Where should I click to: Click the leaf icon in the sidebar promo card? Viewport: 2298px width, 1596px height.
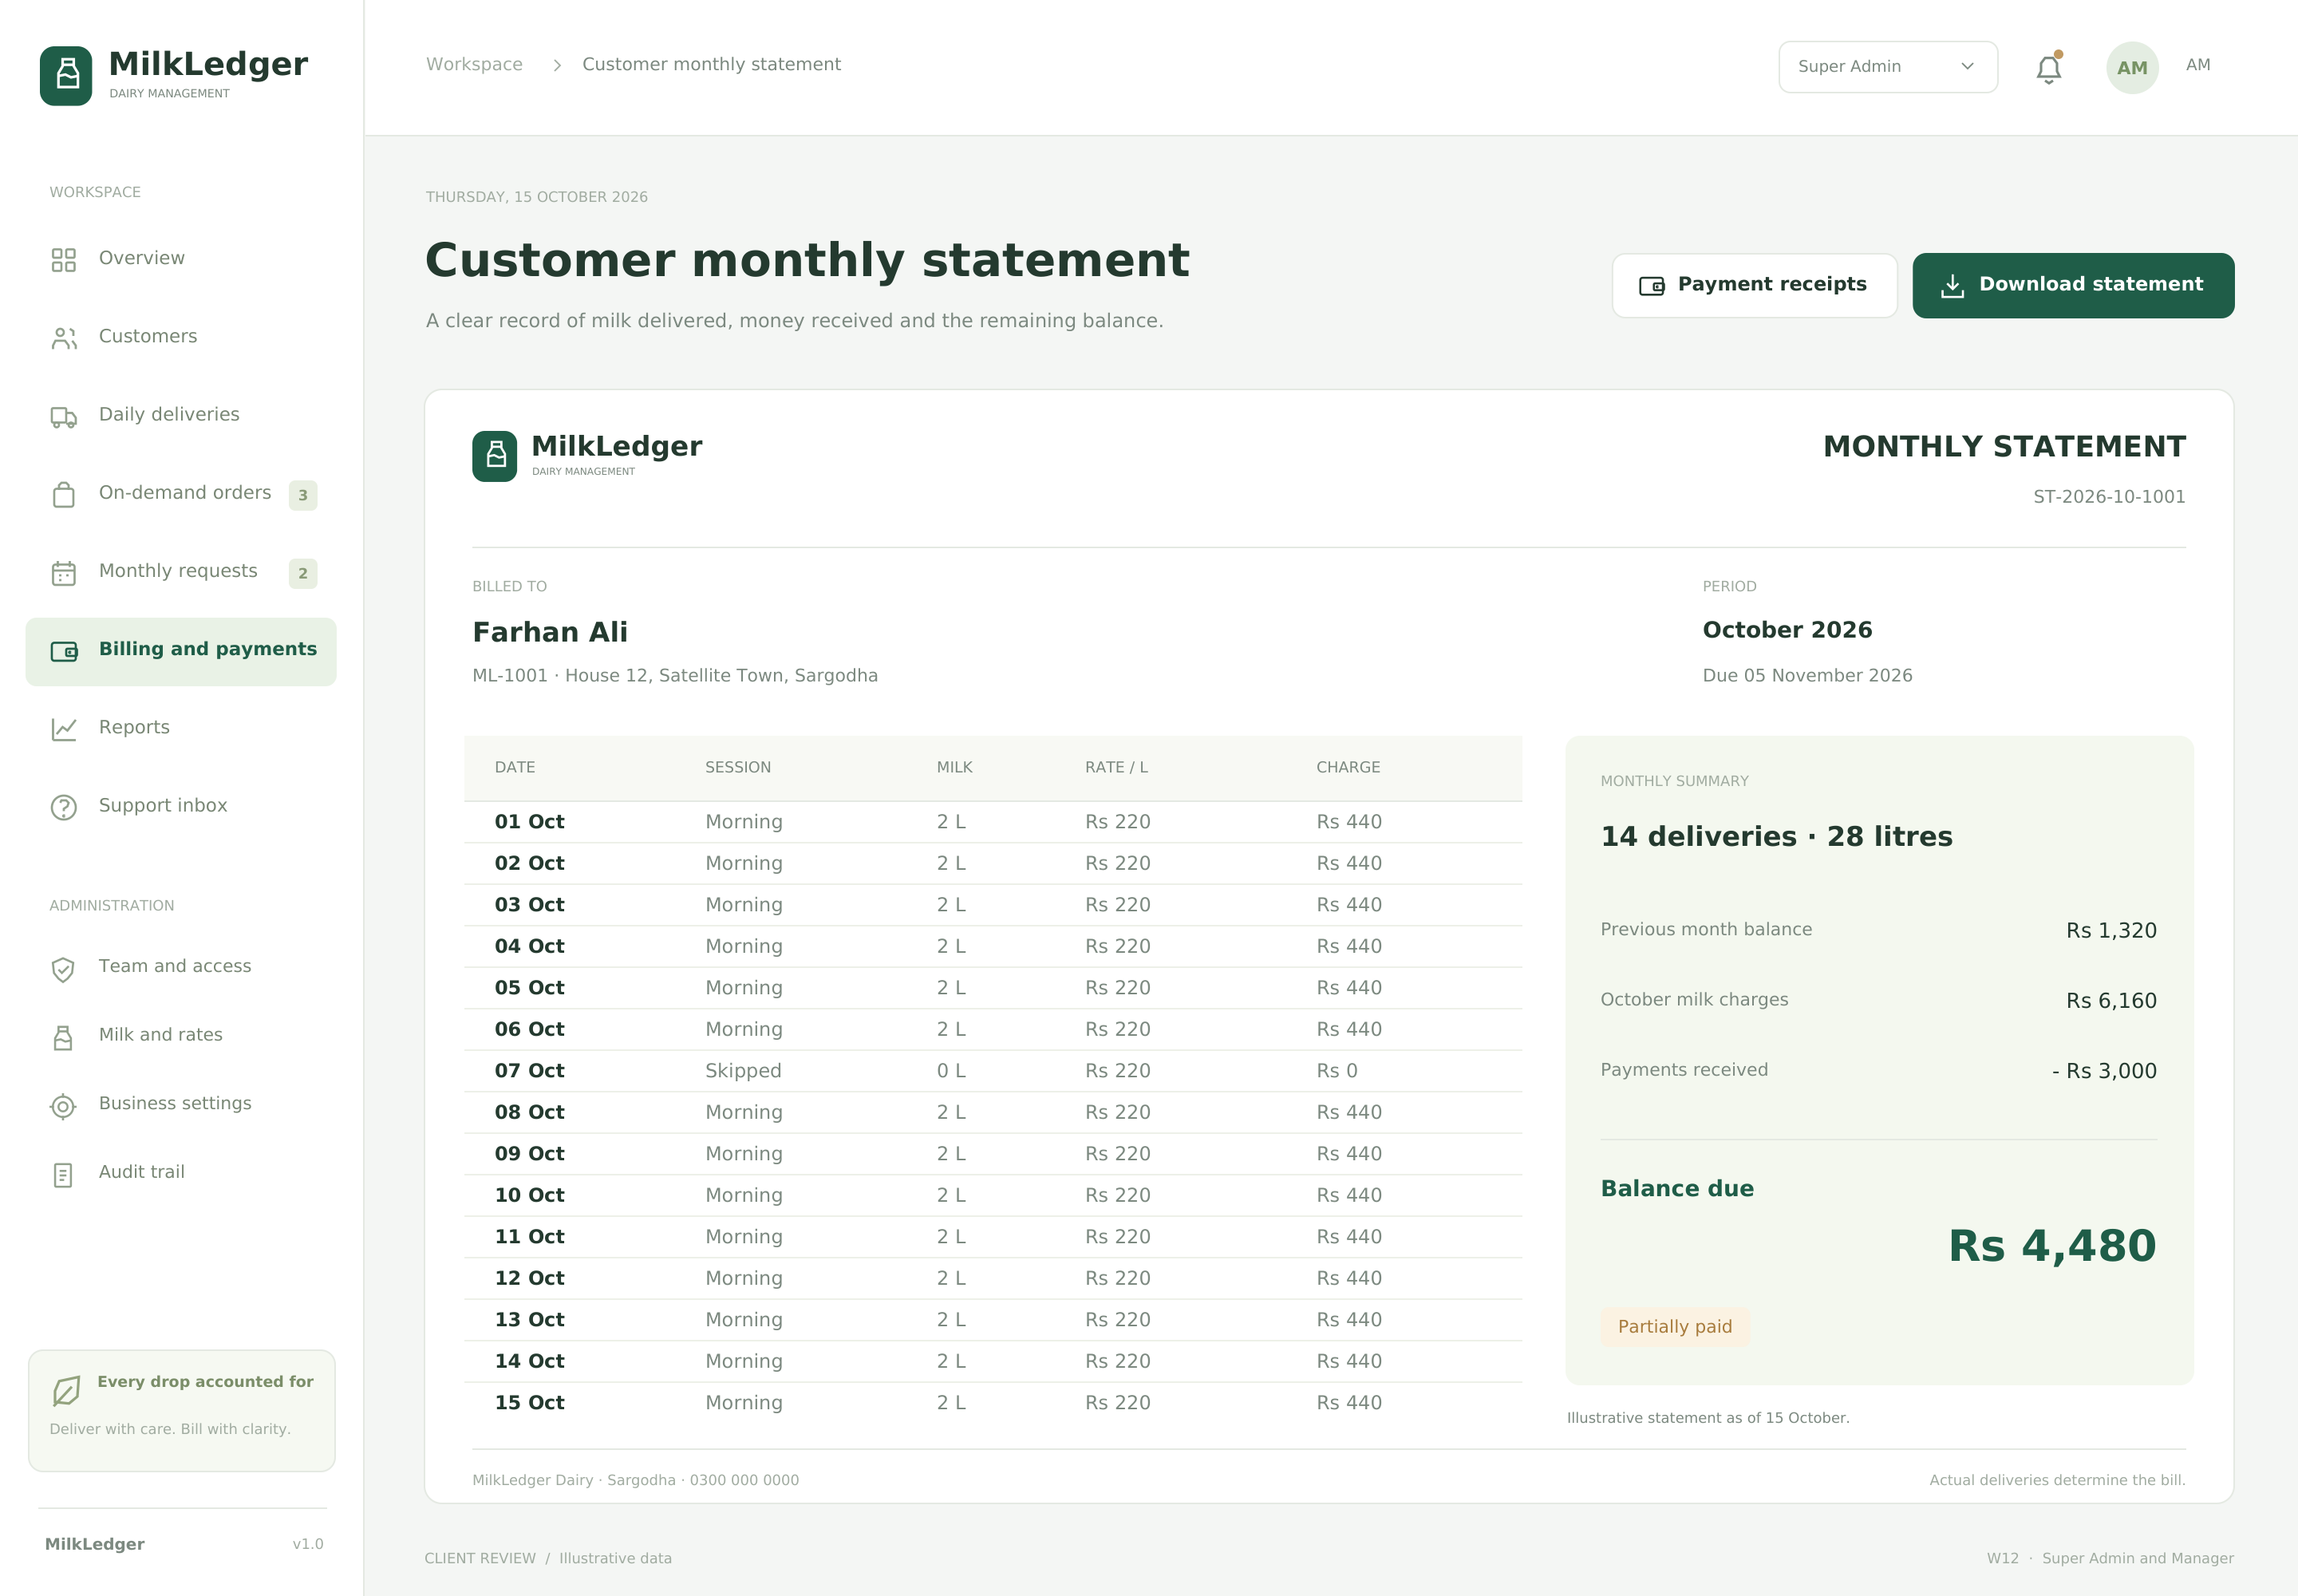[x=66, y=1390]
